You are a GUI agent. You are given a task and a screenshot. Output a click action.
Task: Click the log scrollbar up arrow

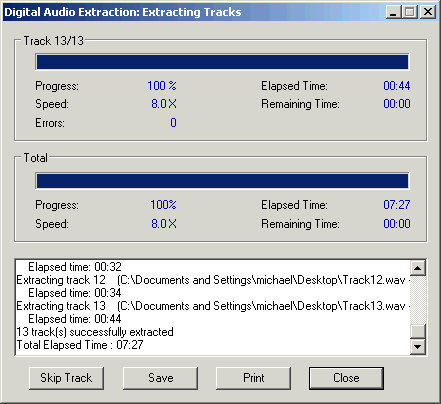(x=418, y=268)
